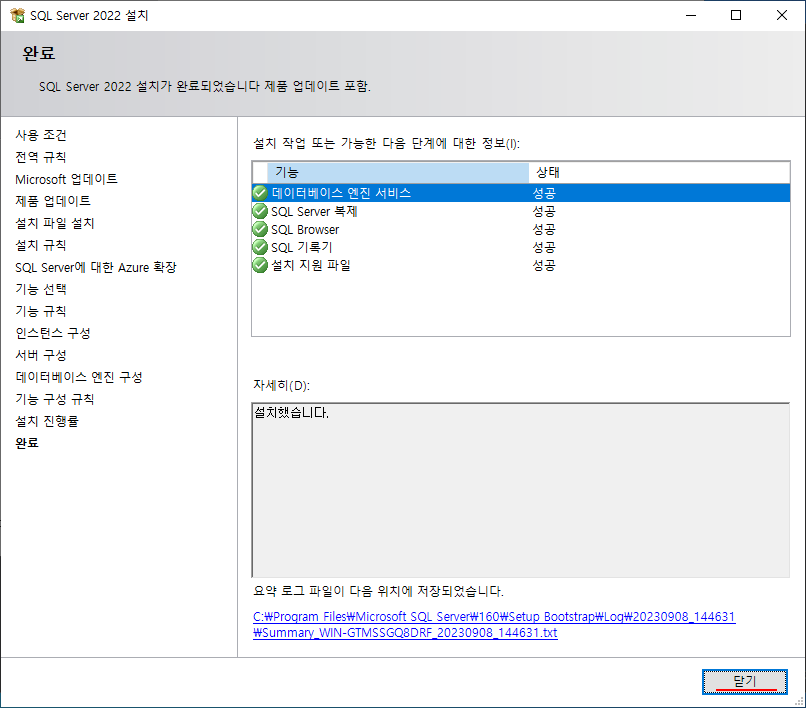Click the 사용 조건 step in sidebar
The image size is (806, 708).
pyautogui.click(x=41, y=135)
